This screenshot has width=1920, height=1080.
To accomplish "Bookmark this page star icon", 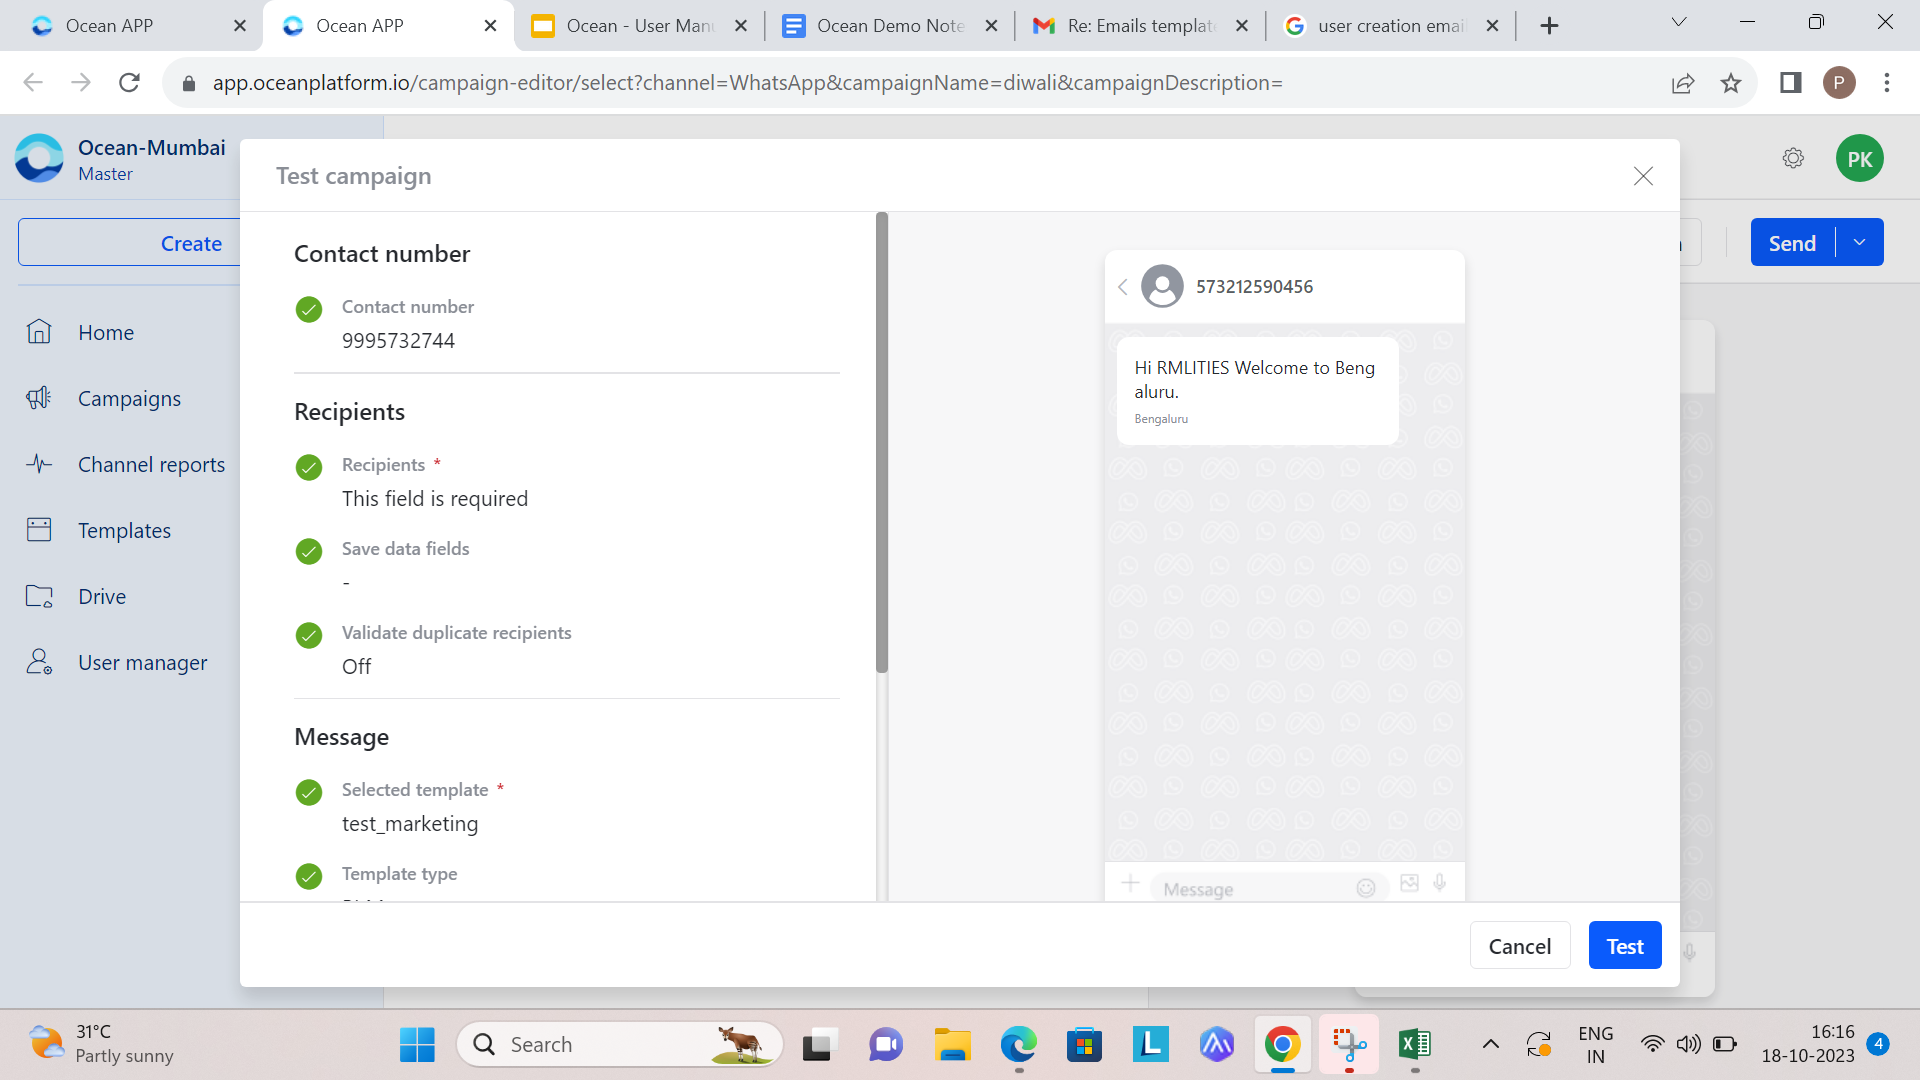I will click(1731, 83).
